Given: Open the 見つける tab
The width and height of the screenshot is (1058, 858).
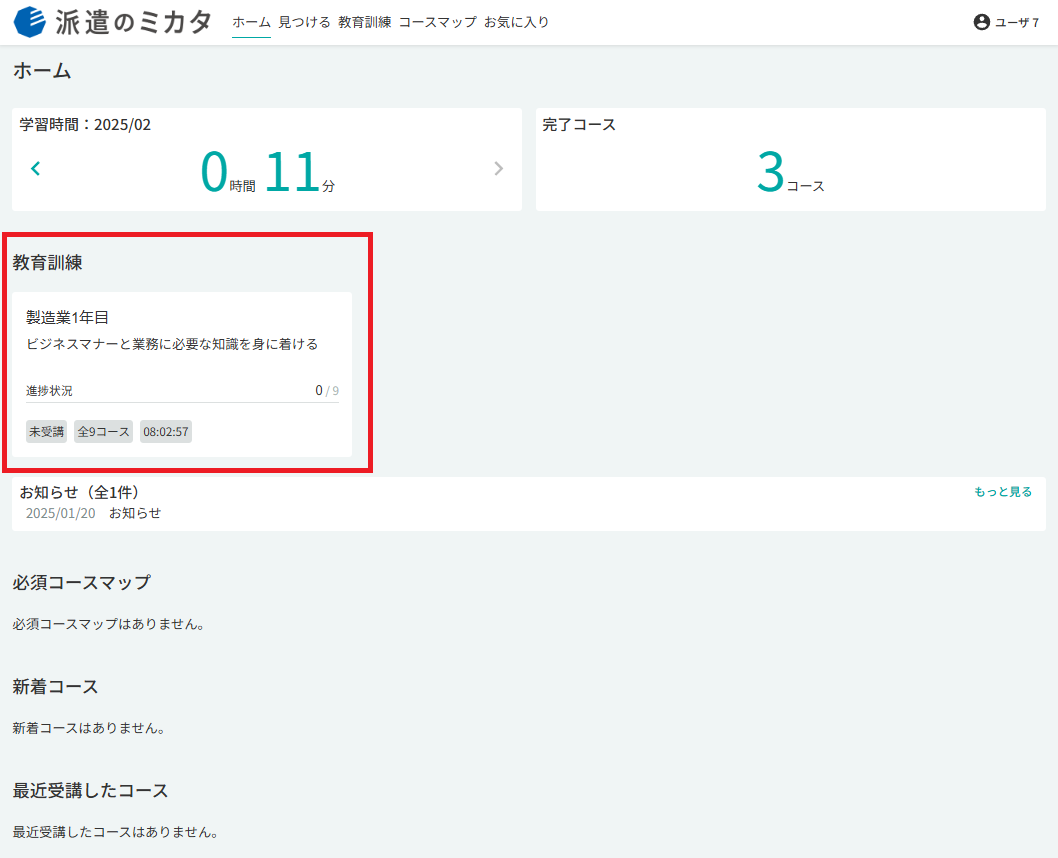Looking at the screenshot, I should click(304, 22).
